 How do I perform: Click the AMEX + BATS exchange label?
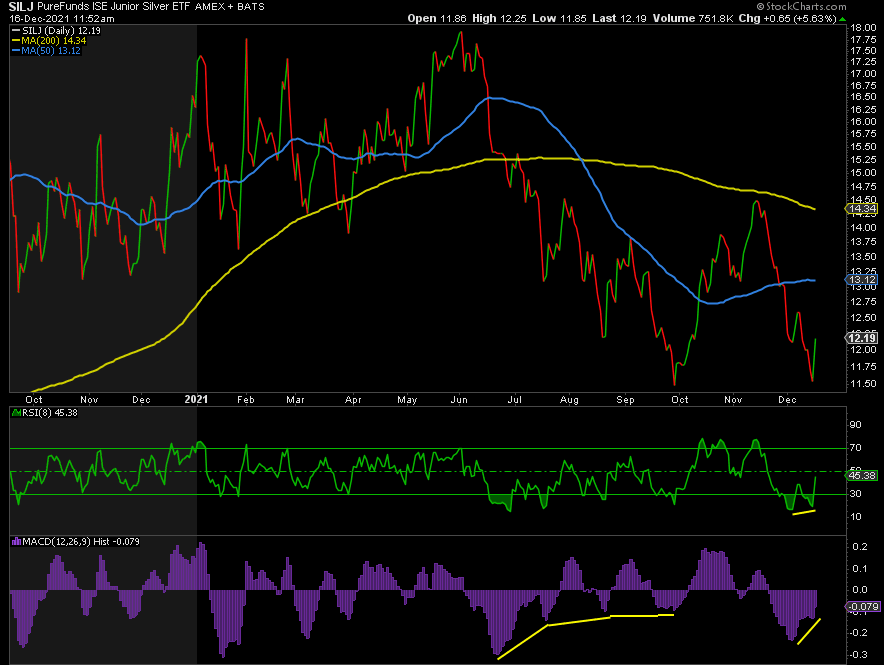(229, 7)
